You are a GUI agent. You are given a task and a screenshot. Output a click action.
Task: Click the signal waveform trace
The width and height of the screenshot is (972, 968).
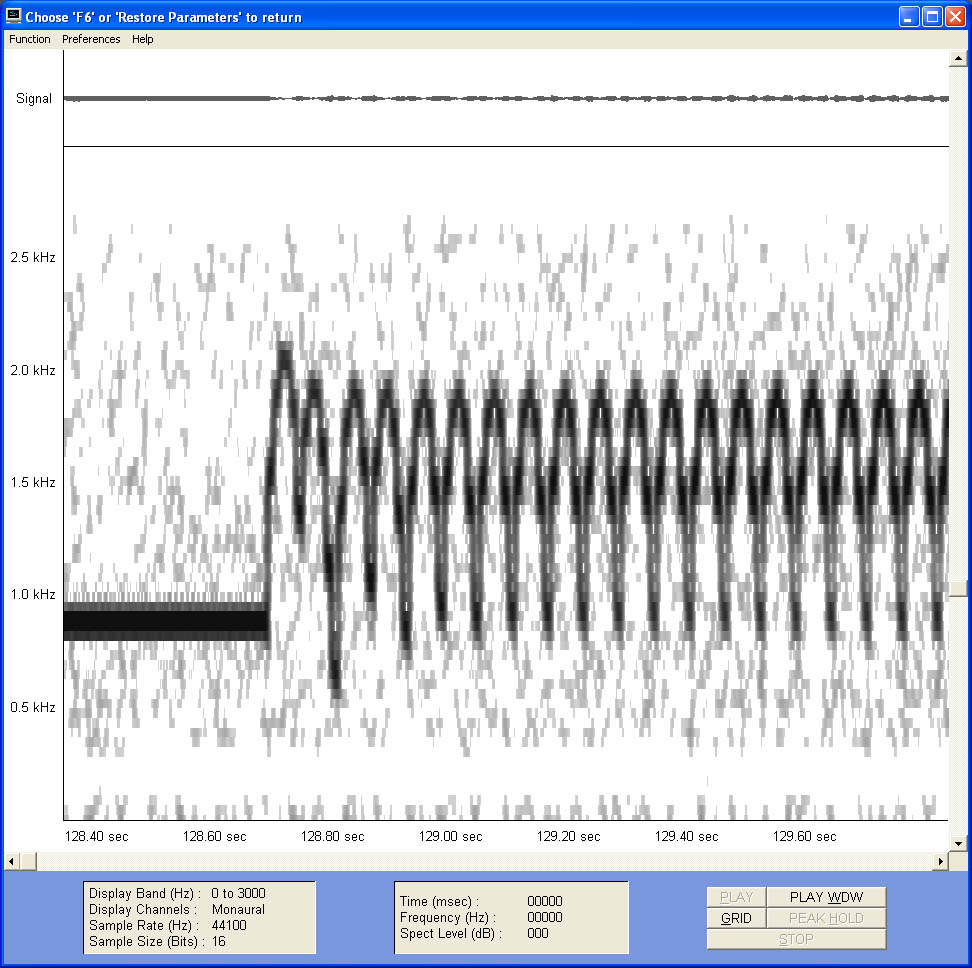pyautogui.click(x=506, y=99)
